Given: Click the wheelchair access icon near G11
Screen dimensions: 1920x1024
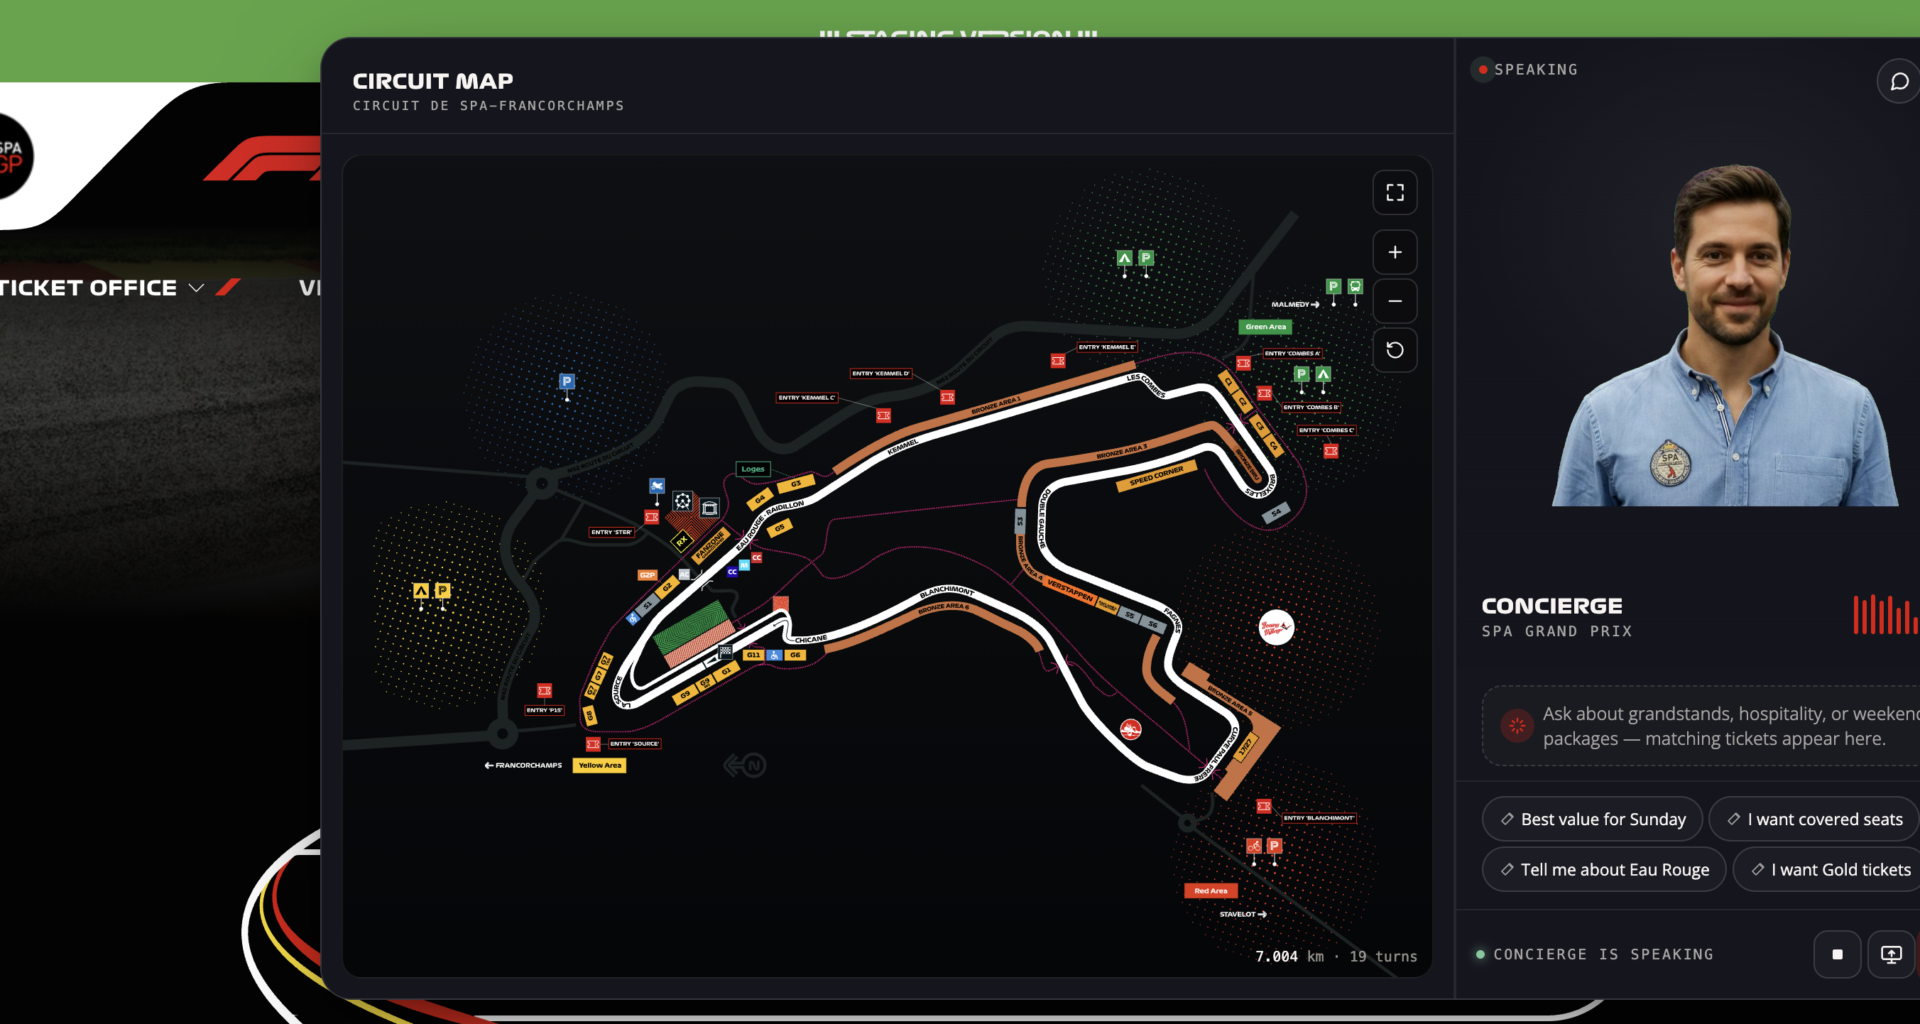Looking at the screenshot, I should [774, 655].
